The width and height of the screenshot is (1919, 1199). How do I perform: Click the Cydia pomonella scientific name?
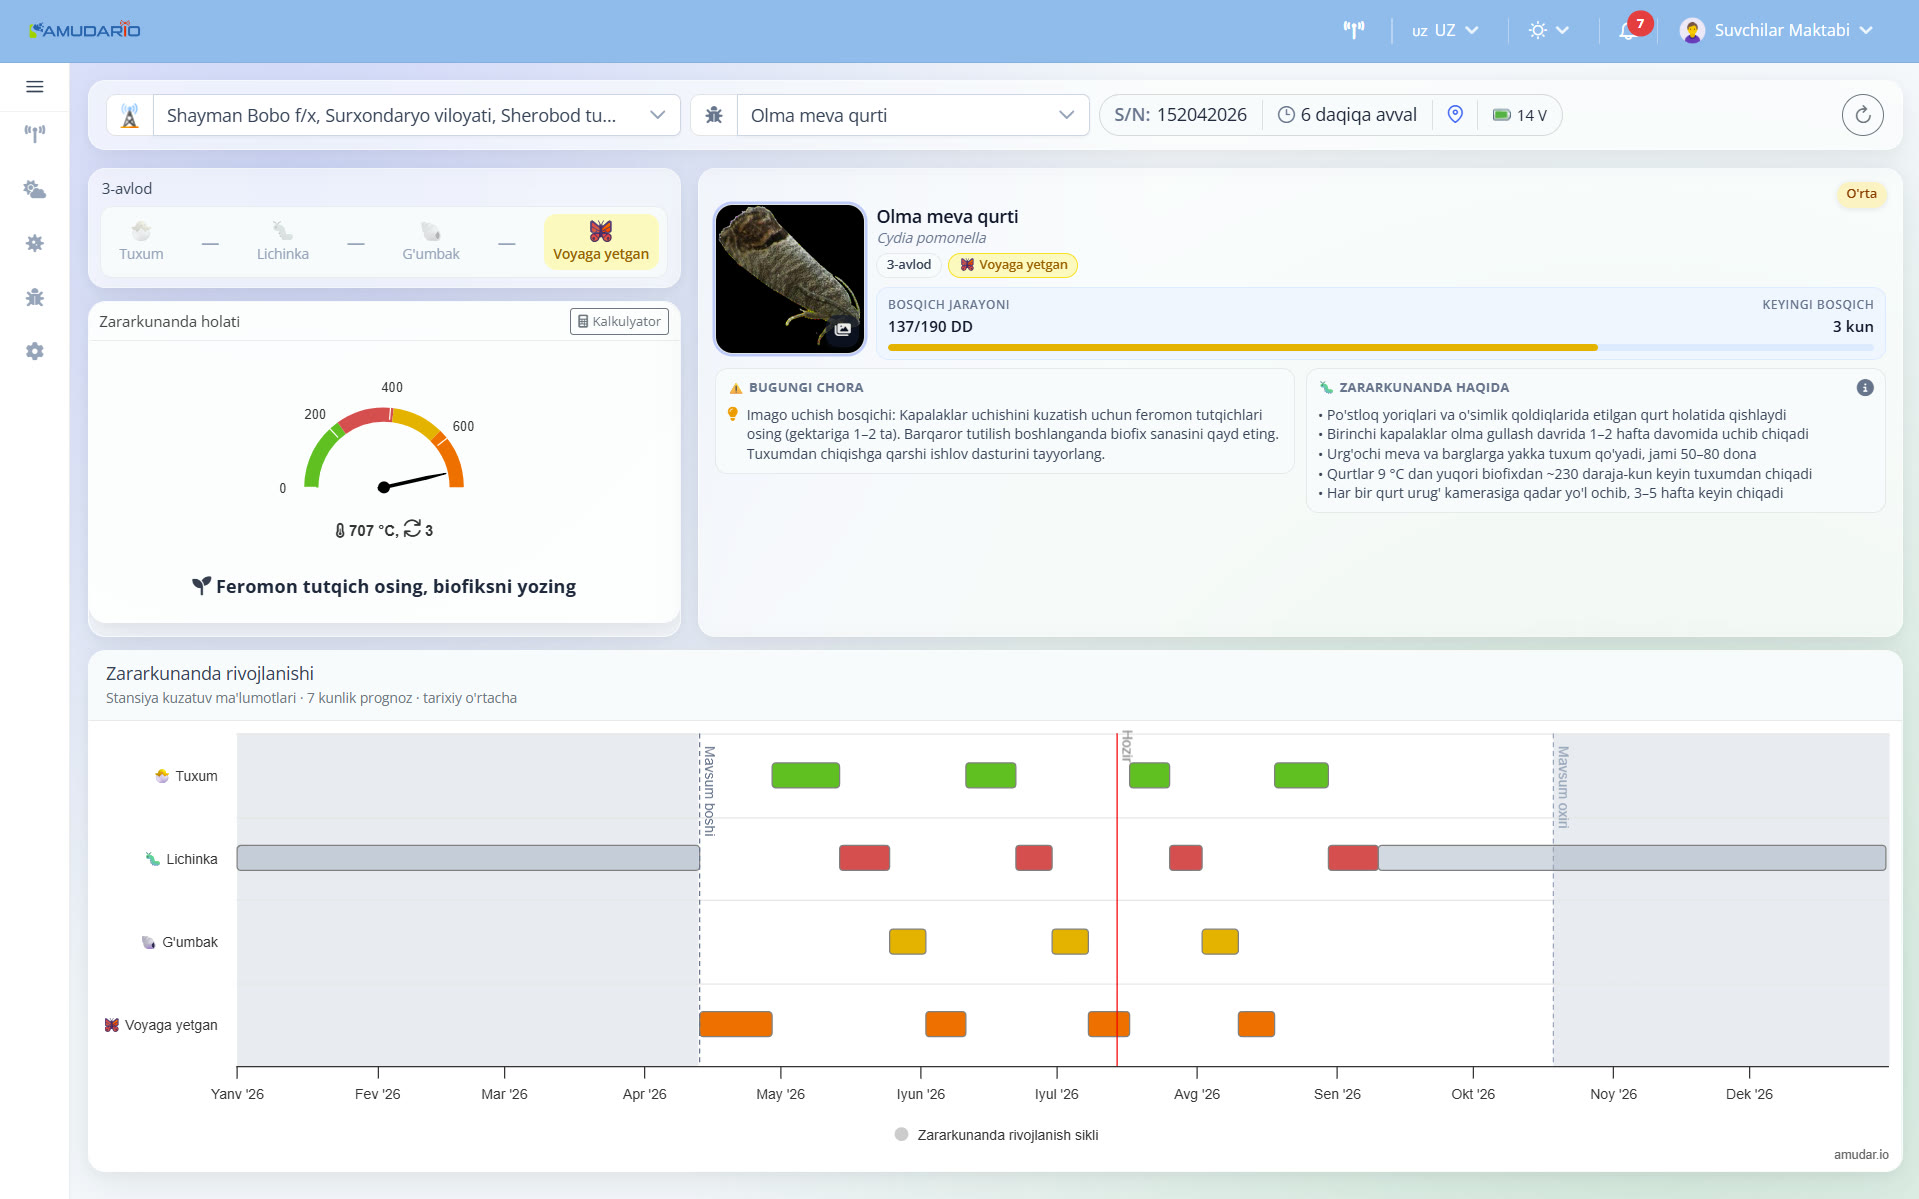pos(931,238)
